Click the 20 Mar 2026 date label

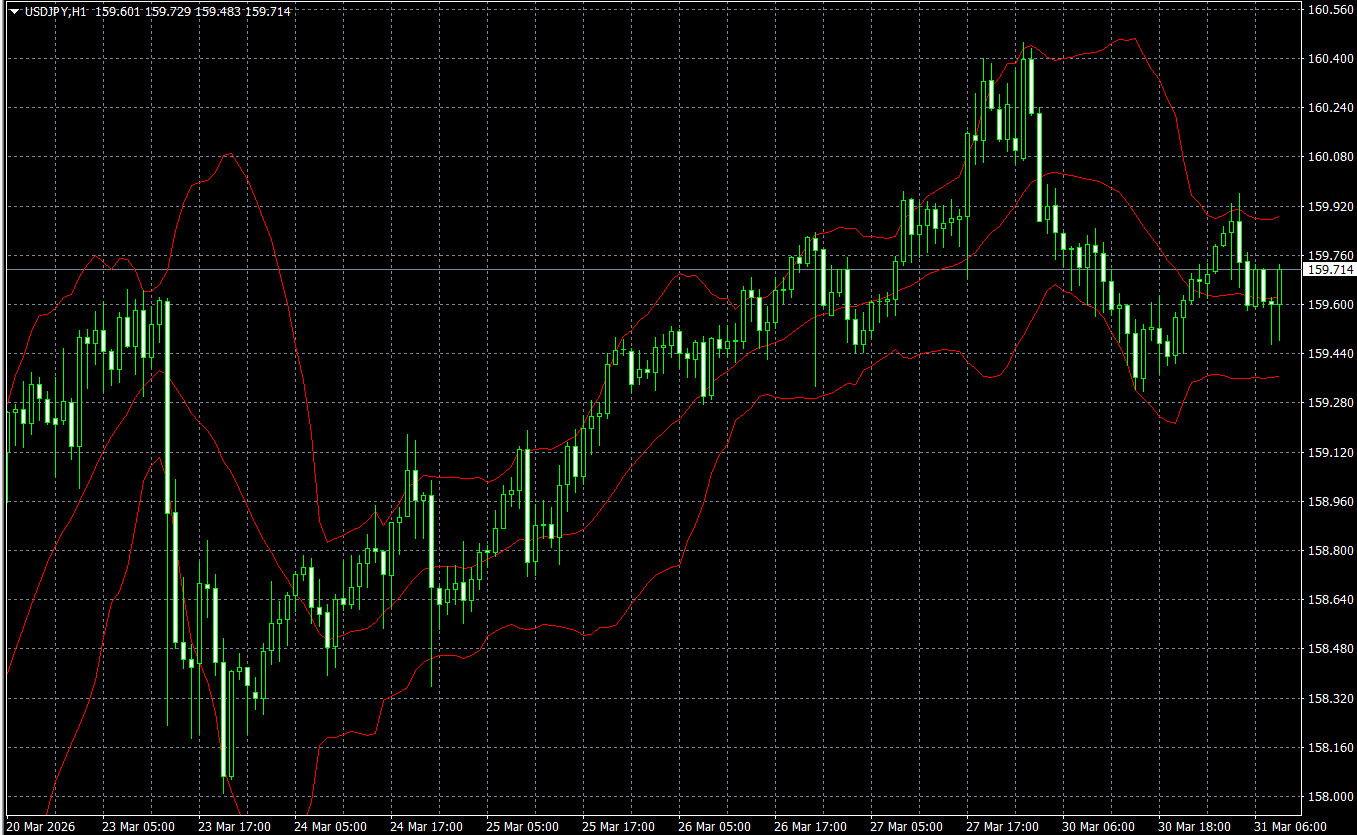coord(40,827)
